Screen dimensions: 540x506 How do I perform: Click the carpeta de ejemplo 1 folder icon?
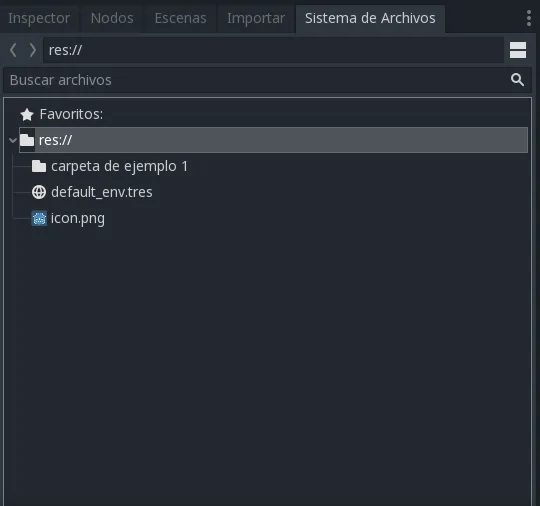click(x=39, y=166)
